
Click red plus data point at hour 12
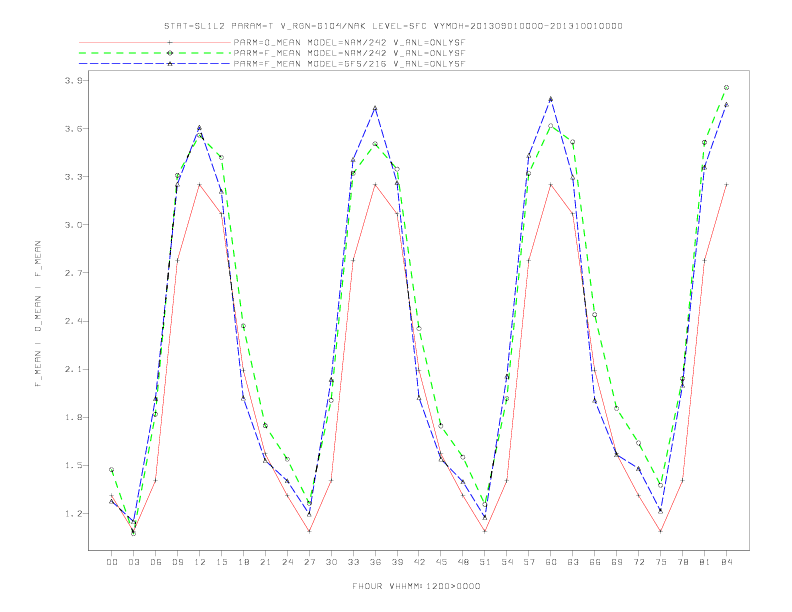[200, 185]
